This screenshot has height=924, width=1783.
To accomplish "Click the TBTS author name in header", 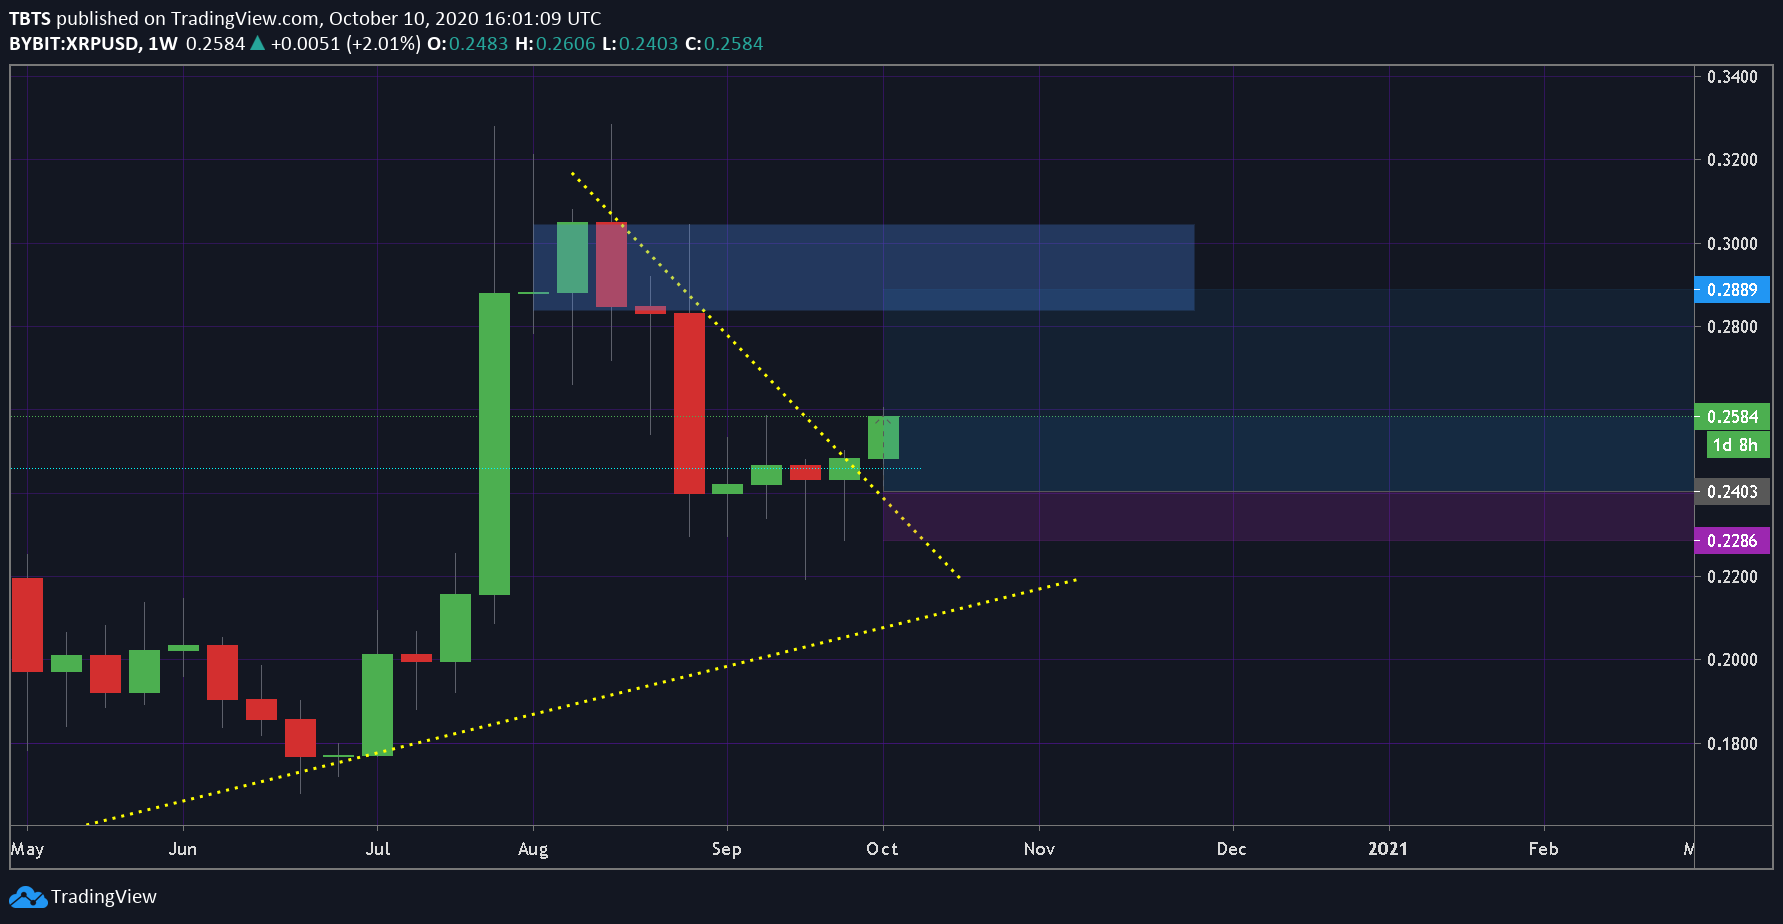I will tap(30, 19).
